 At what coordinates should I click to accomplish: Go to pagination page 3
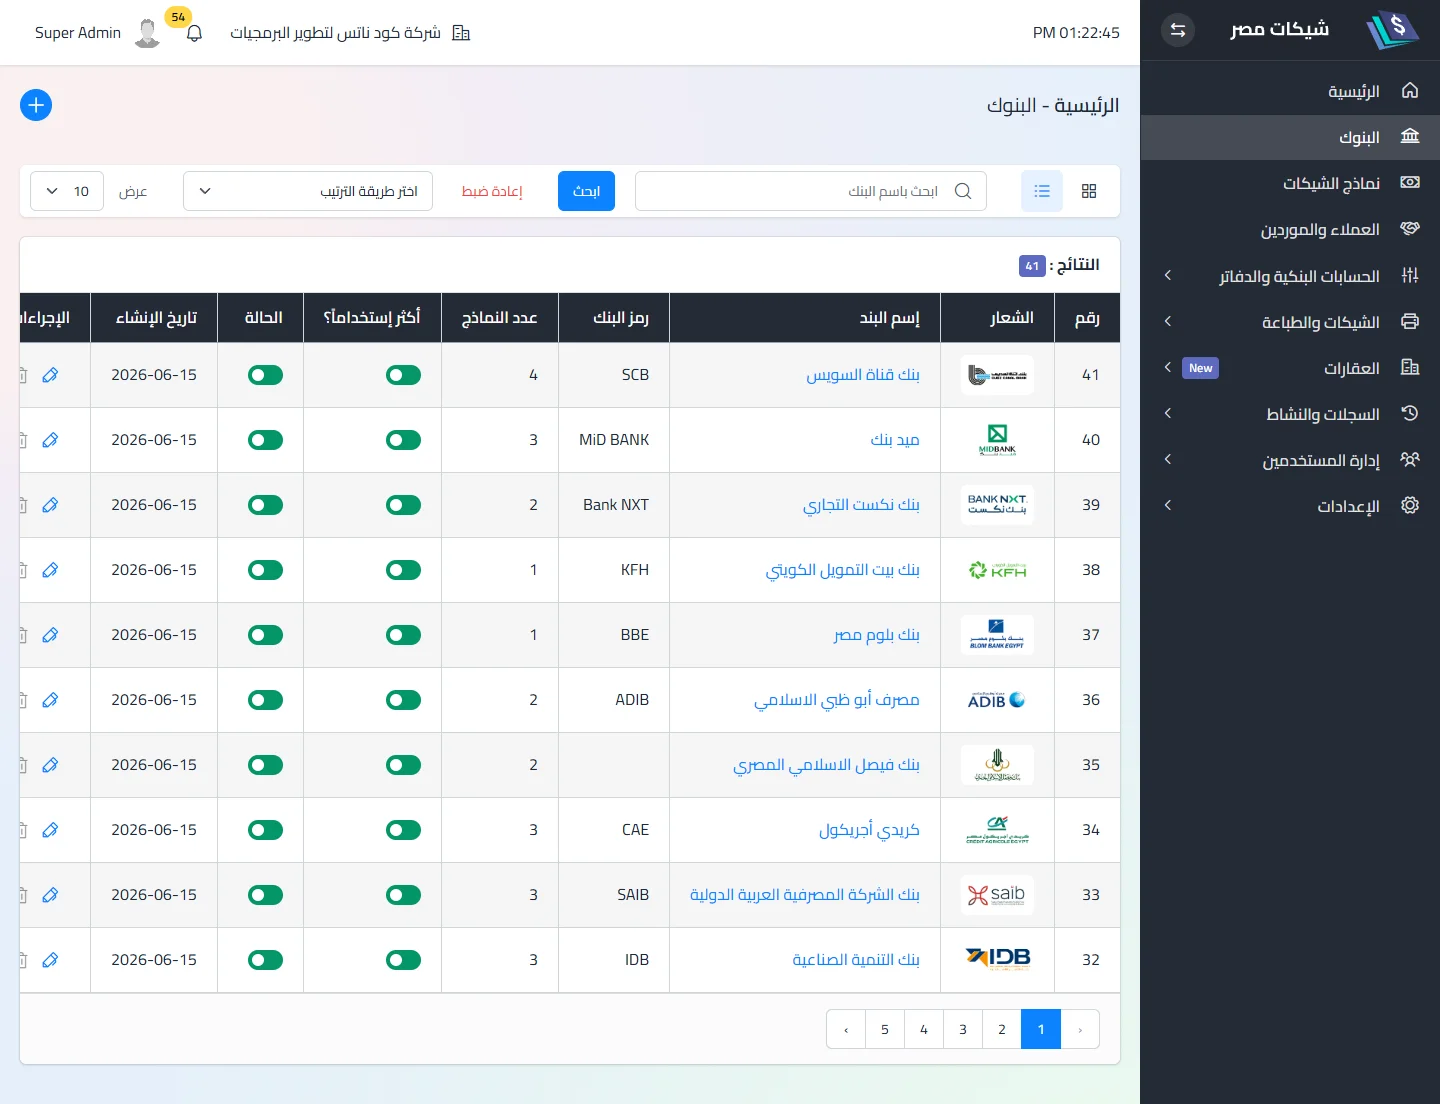[x=963, y=1029]
